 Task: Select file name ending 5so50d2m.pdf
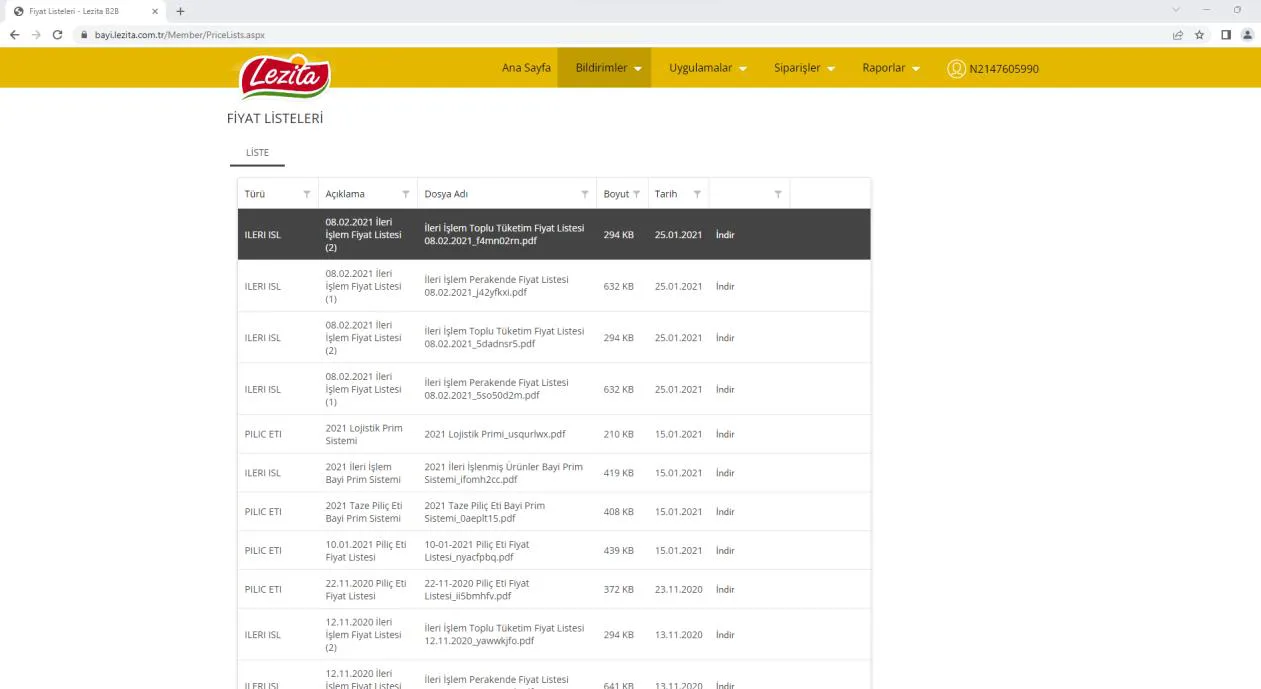497,389
